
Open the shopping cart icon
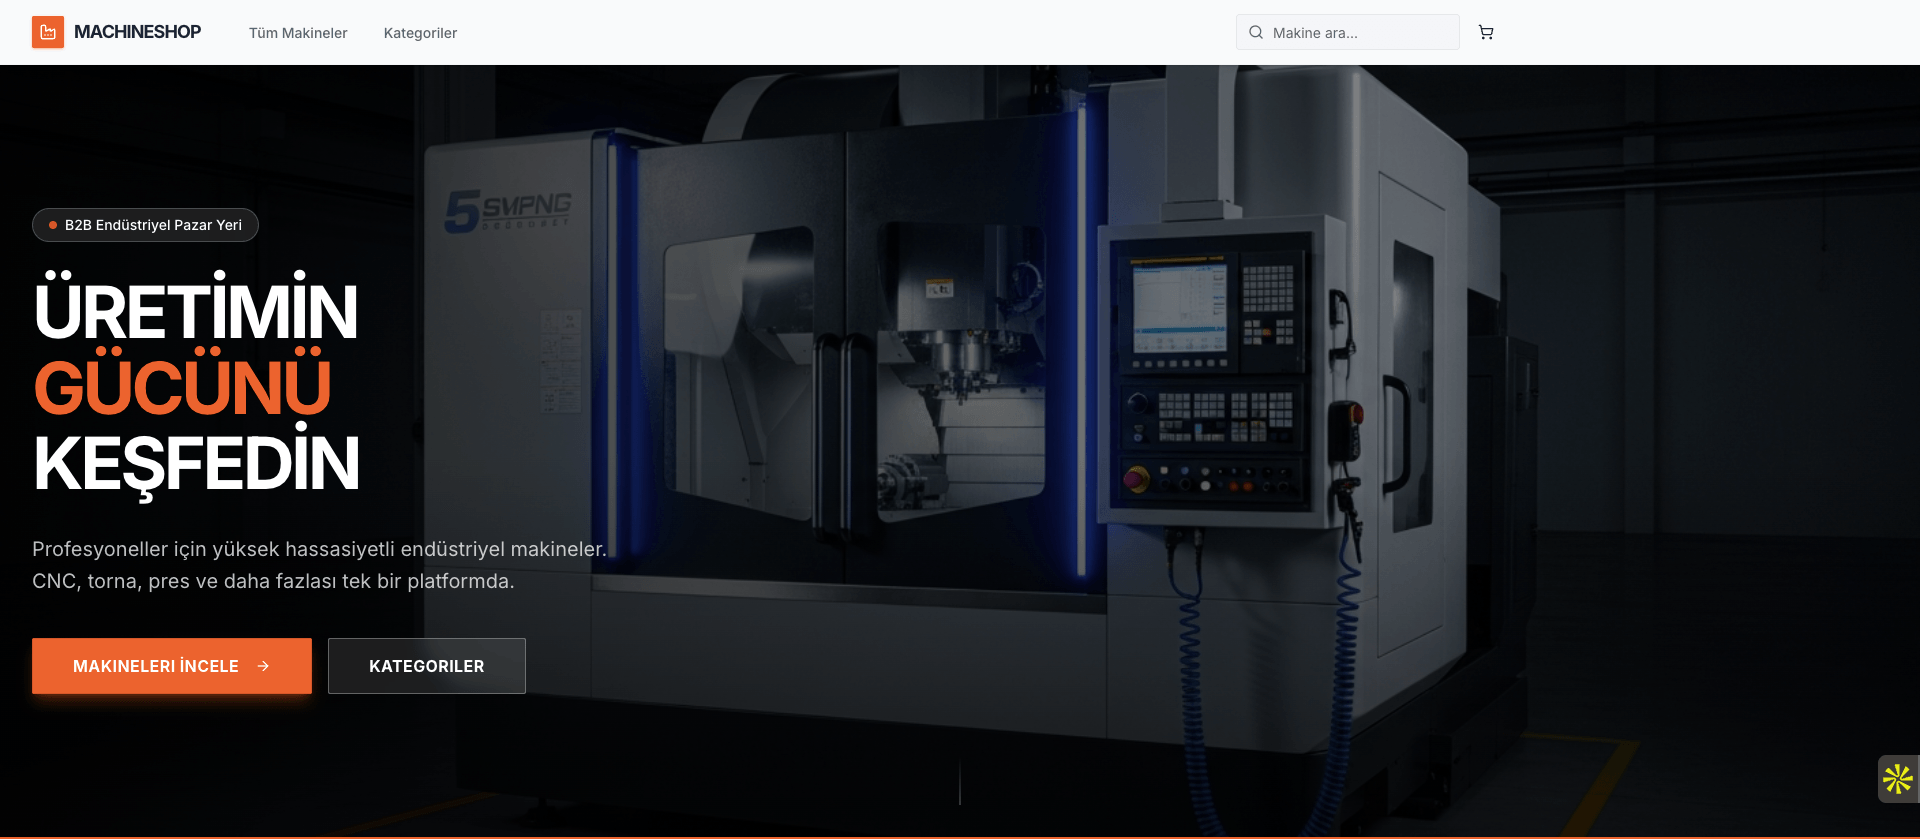pos(1486,32)
